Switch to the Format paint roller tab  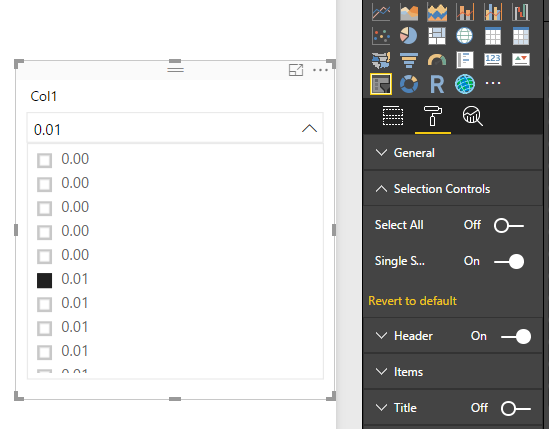433,116
